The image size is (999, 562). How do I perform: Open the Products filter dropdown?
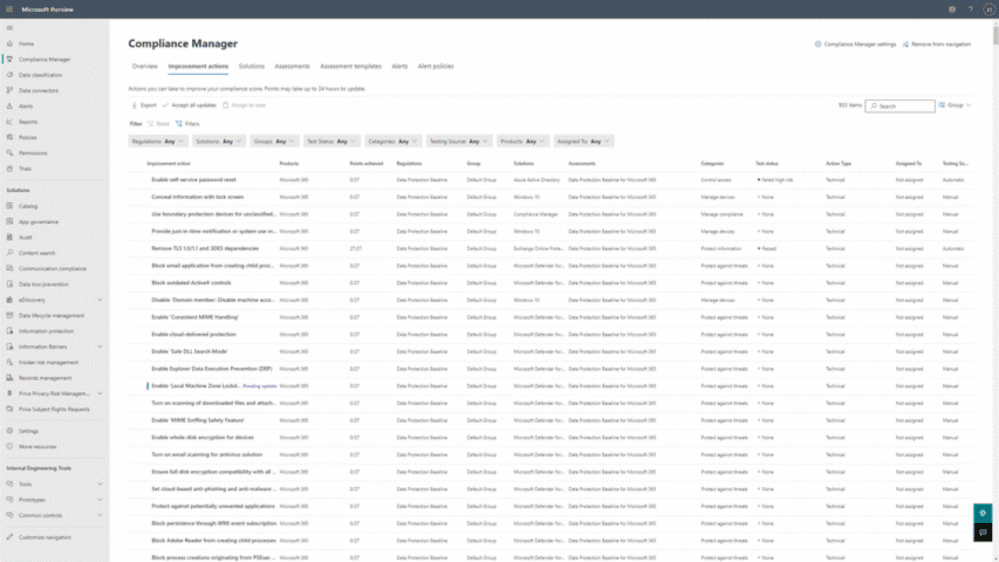522,141
